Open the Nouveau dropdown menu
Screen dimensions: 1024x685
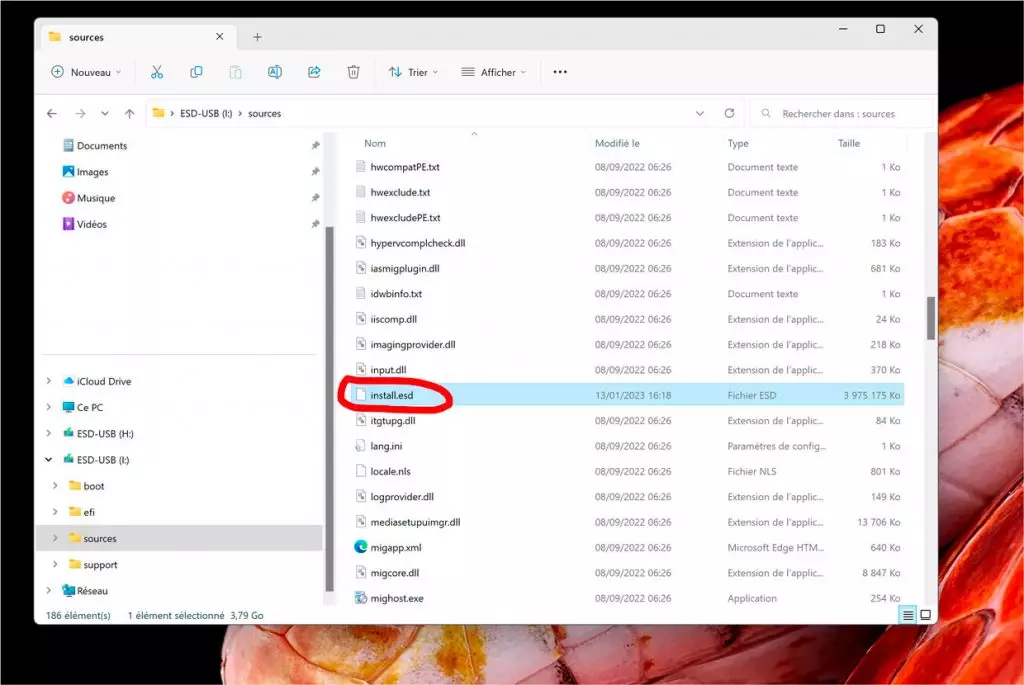(x=86, y=72)
